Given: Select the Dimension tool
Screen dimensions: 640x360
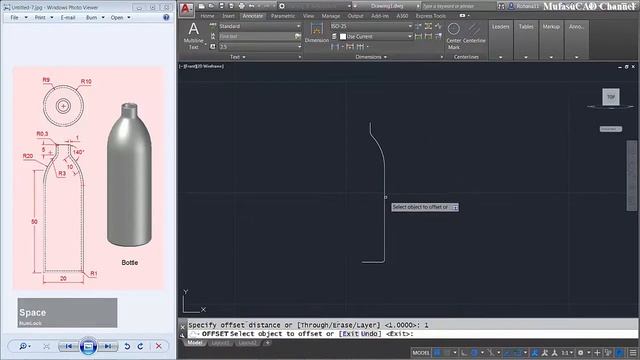Looking at the screenshot, I should 316,33.
